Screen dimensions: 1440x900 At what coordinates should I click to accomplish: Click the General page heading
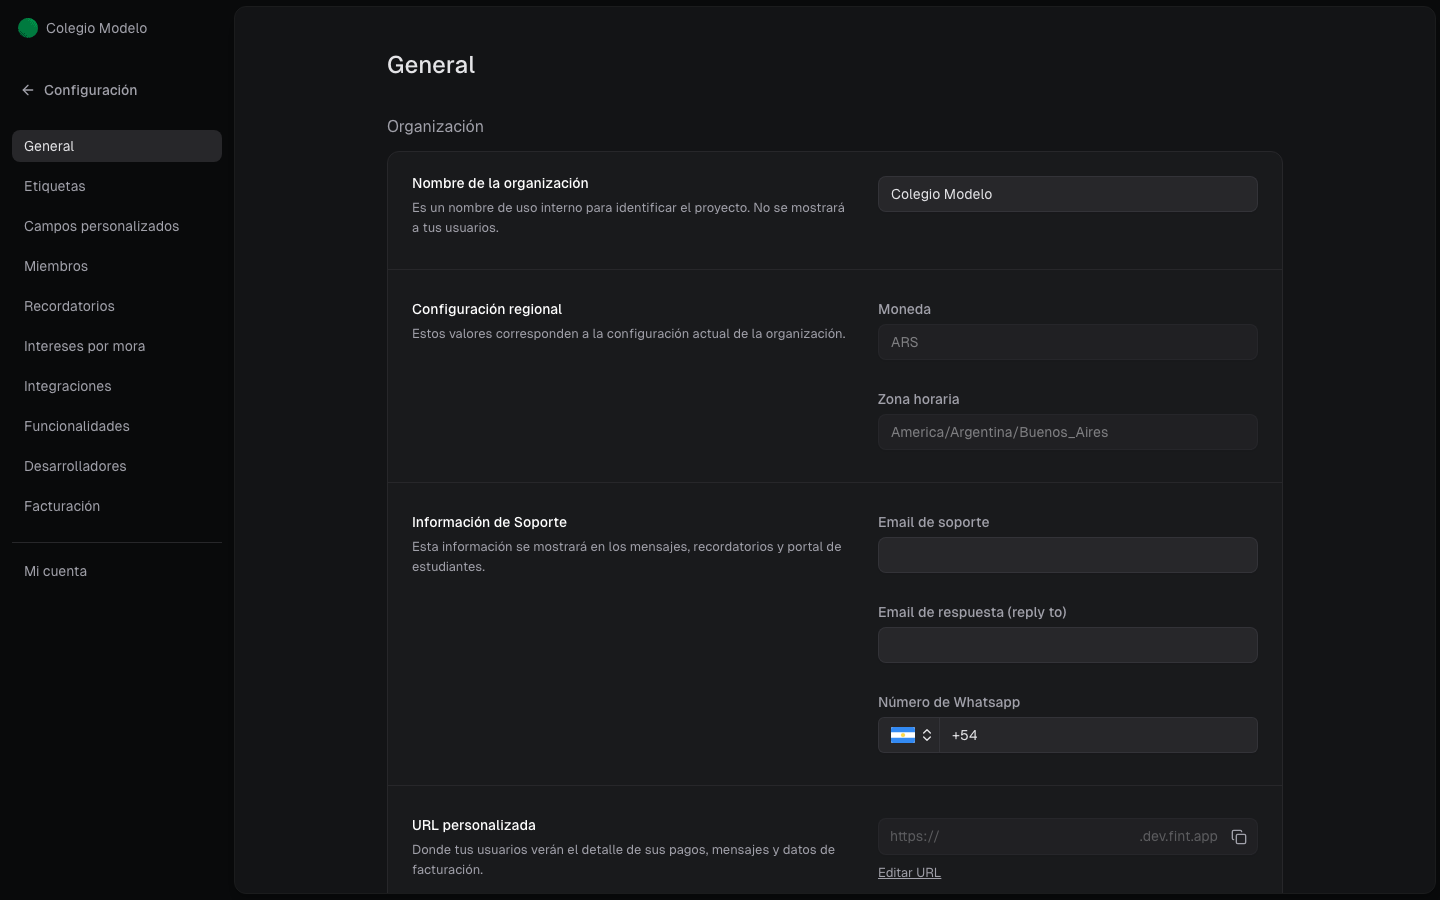pyautogui.click(x=431, y=65)
